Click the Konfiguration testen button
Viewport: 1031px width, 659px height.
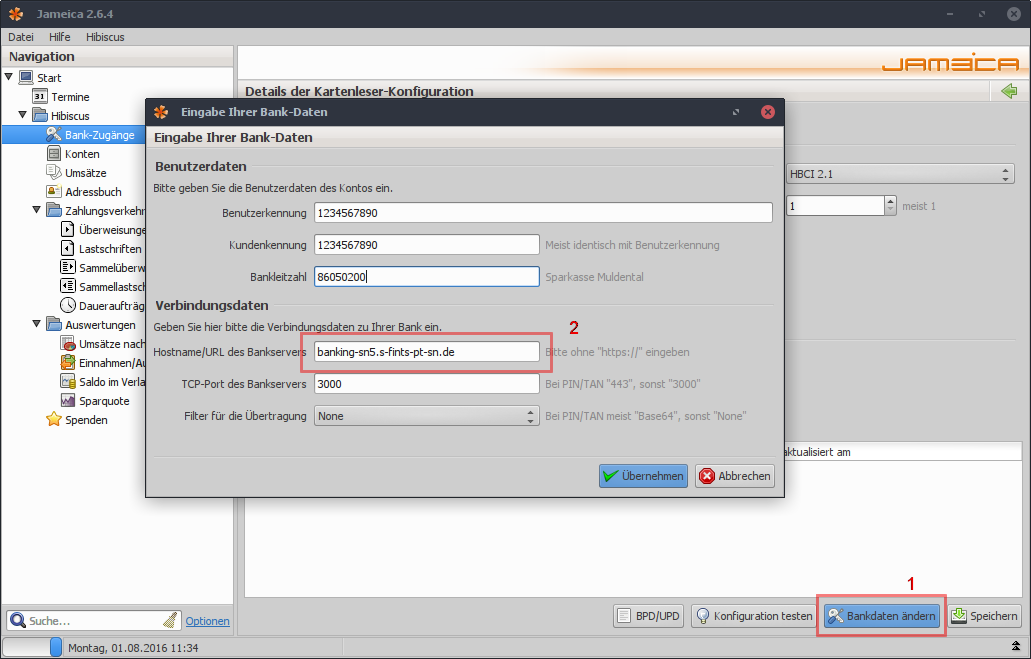click(x=754, y=616)
